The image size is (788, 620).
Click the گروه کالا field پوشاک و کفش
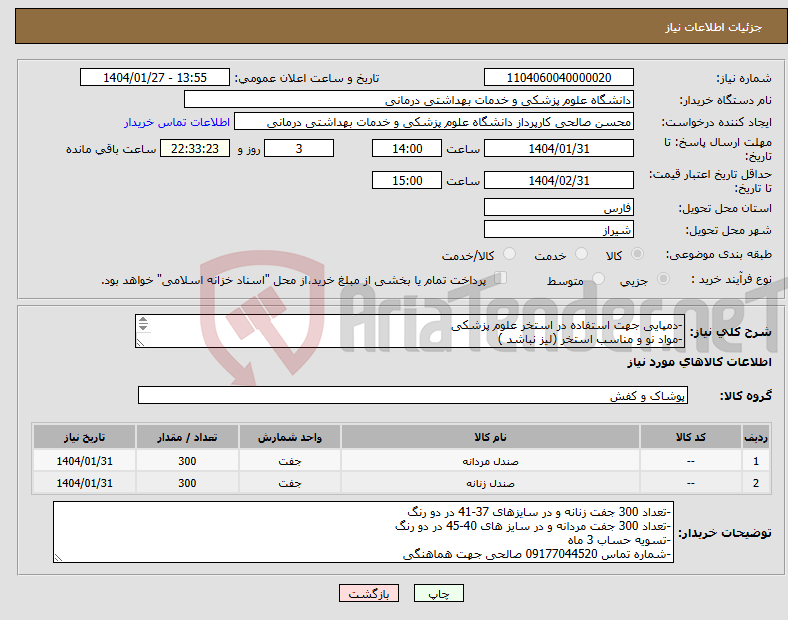(x=413, y=395)
